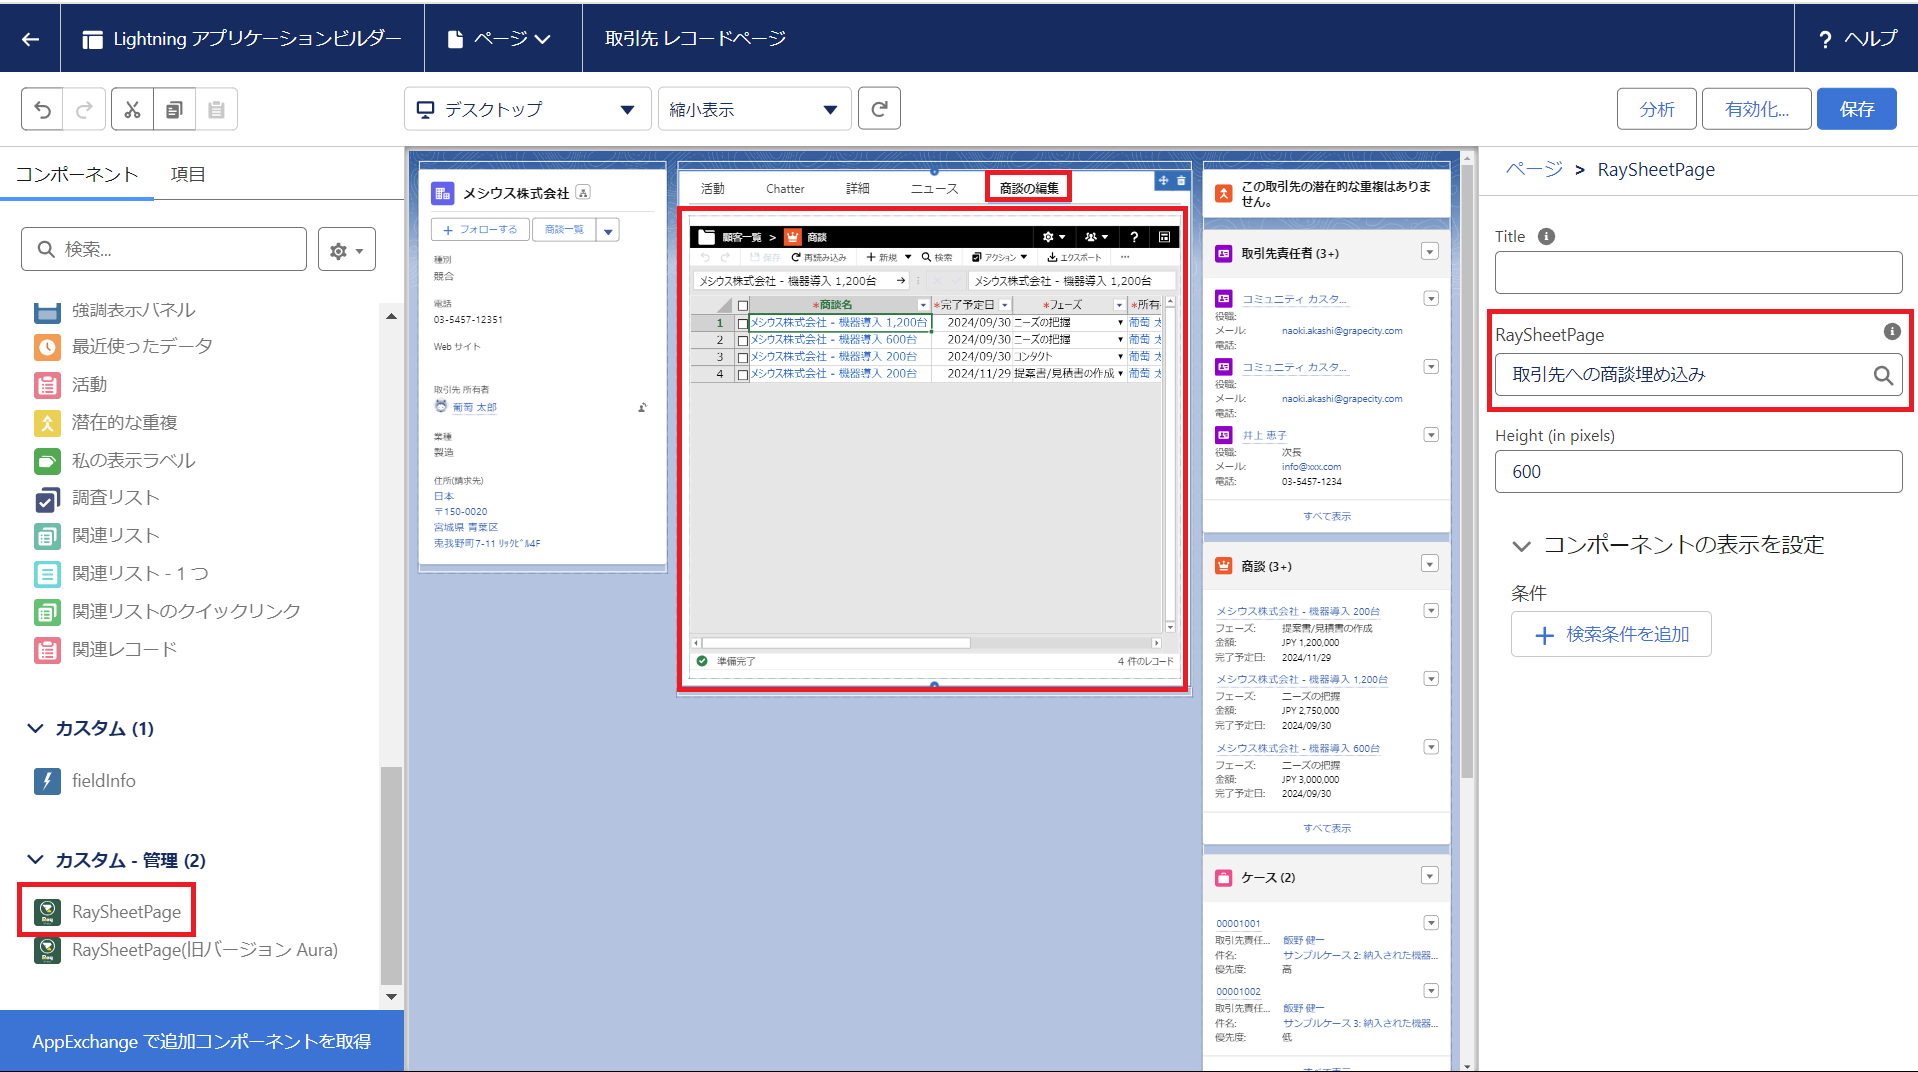The image size is (1918, 1072).
Task: Click the refresh canvas icon
Action: 879,109
